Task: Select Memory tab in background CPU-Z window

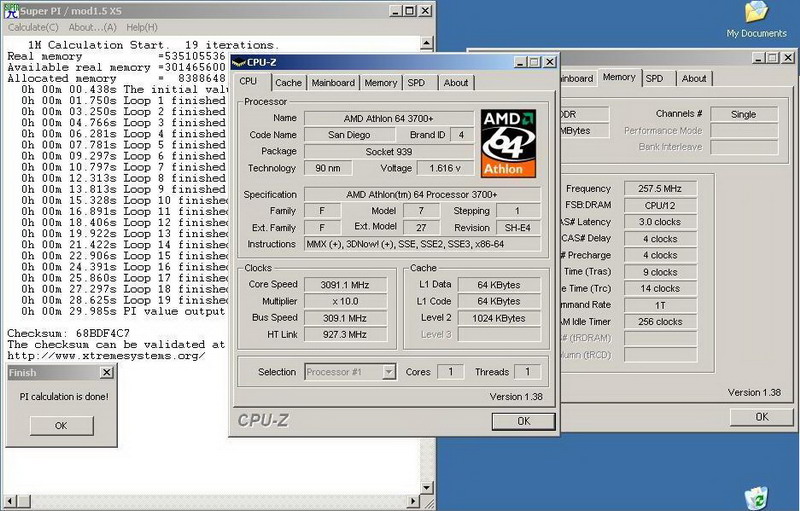Action: click(x=619, y=77)
